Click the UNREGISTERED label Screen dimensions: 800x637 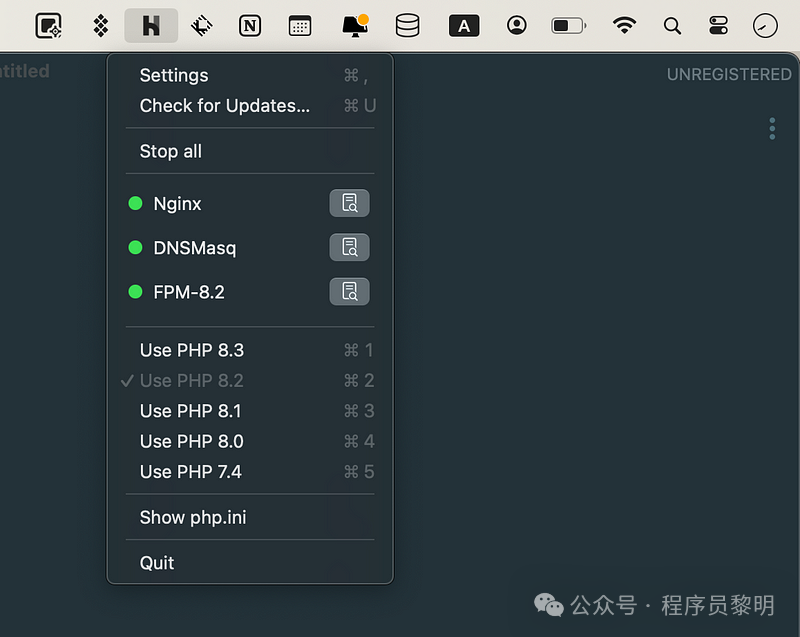729,74
